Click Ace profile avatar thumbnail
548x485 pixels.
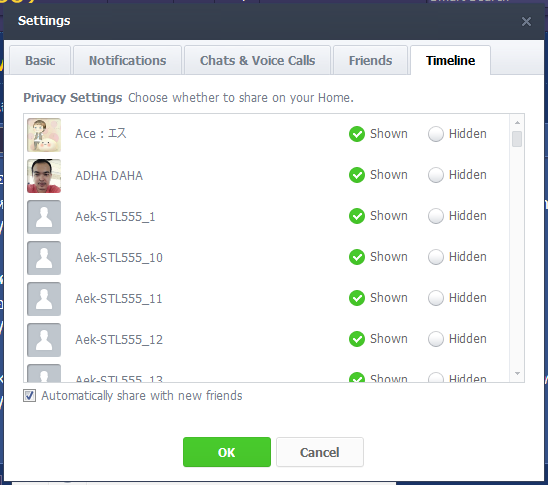pyautogui.click(x=44, y=135)
